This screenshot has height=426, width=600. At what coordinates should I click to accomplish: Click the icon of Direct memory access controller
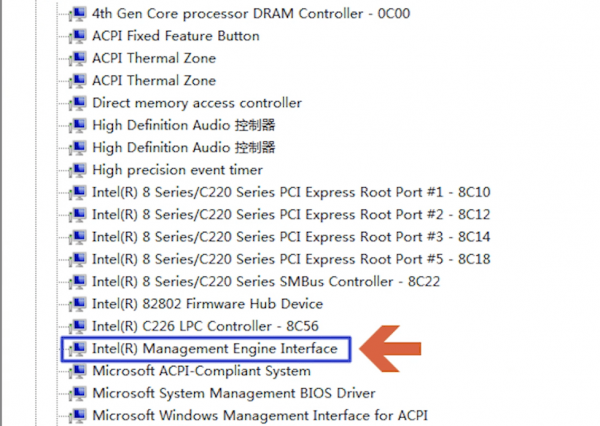[x=78, y=103]
